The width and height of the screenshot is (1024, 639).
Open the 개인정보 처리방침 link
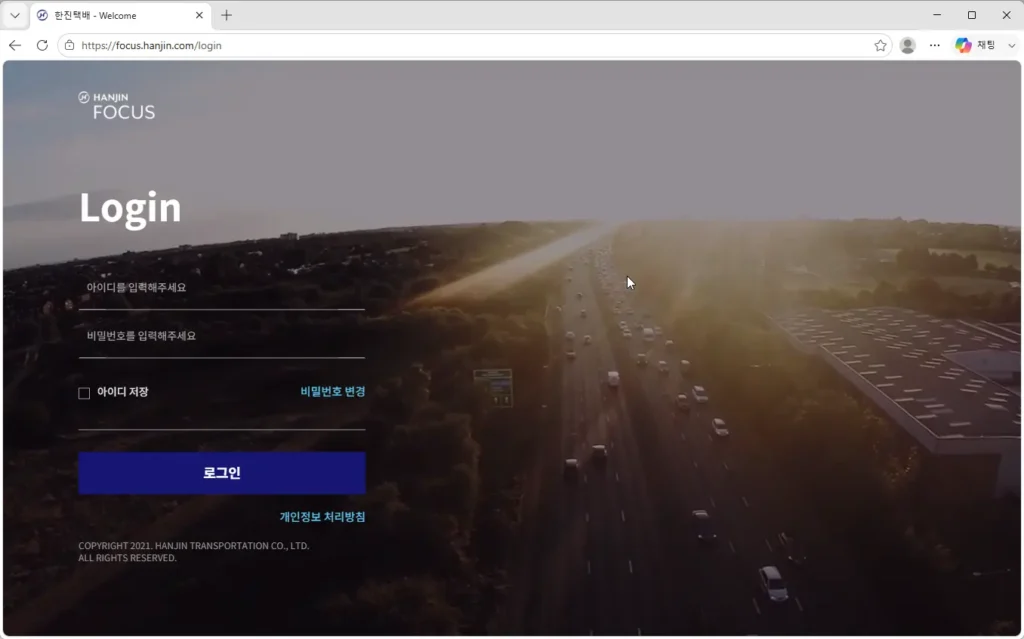click(x=323, y=517)
